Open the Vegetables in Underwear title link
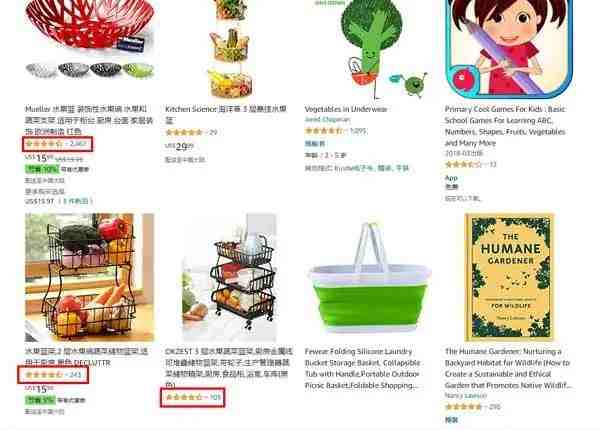The image size is (600, 430). point(346,109)
